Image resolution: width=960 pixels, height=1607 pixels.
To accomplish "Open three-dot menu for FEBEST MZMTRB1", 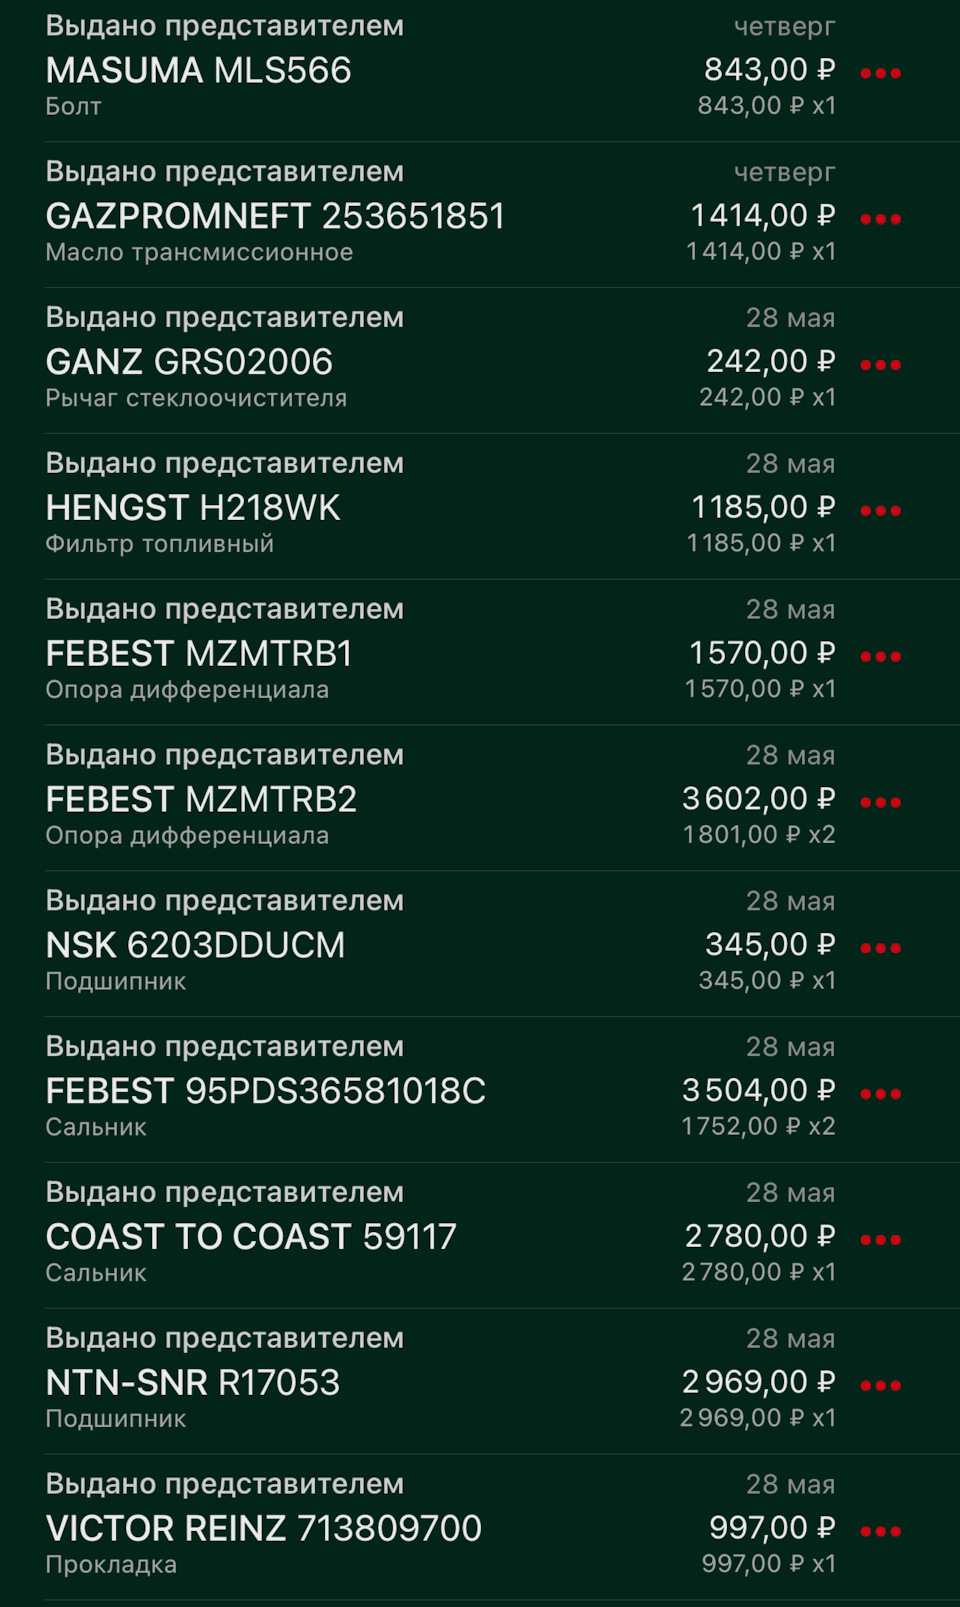I will tap(880, 657).
